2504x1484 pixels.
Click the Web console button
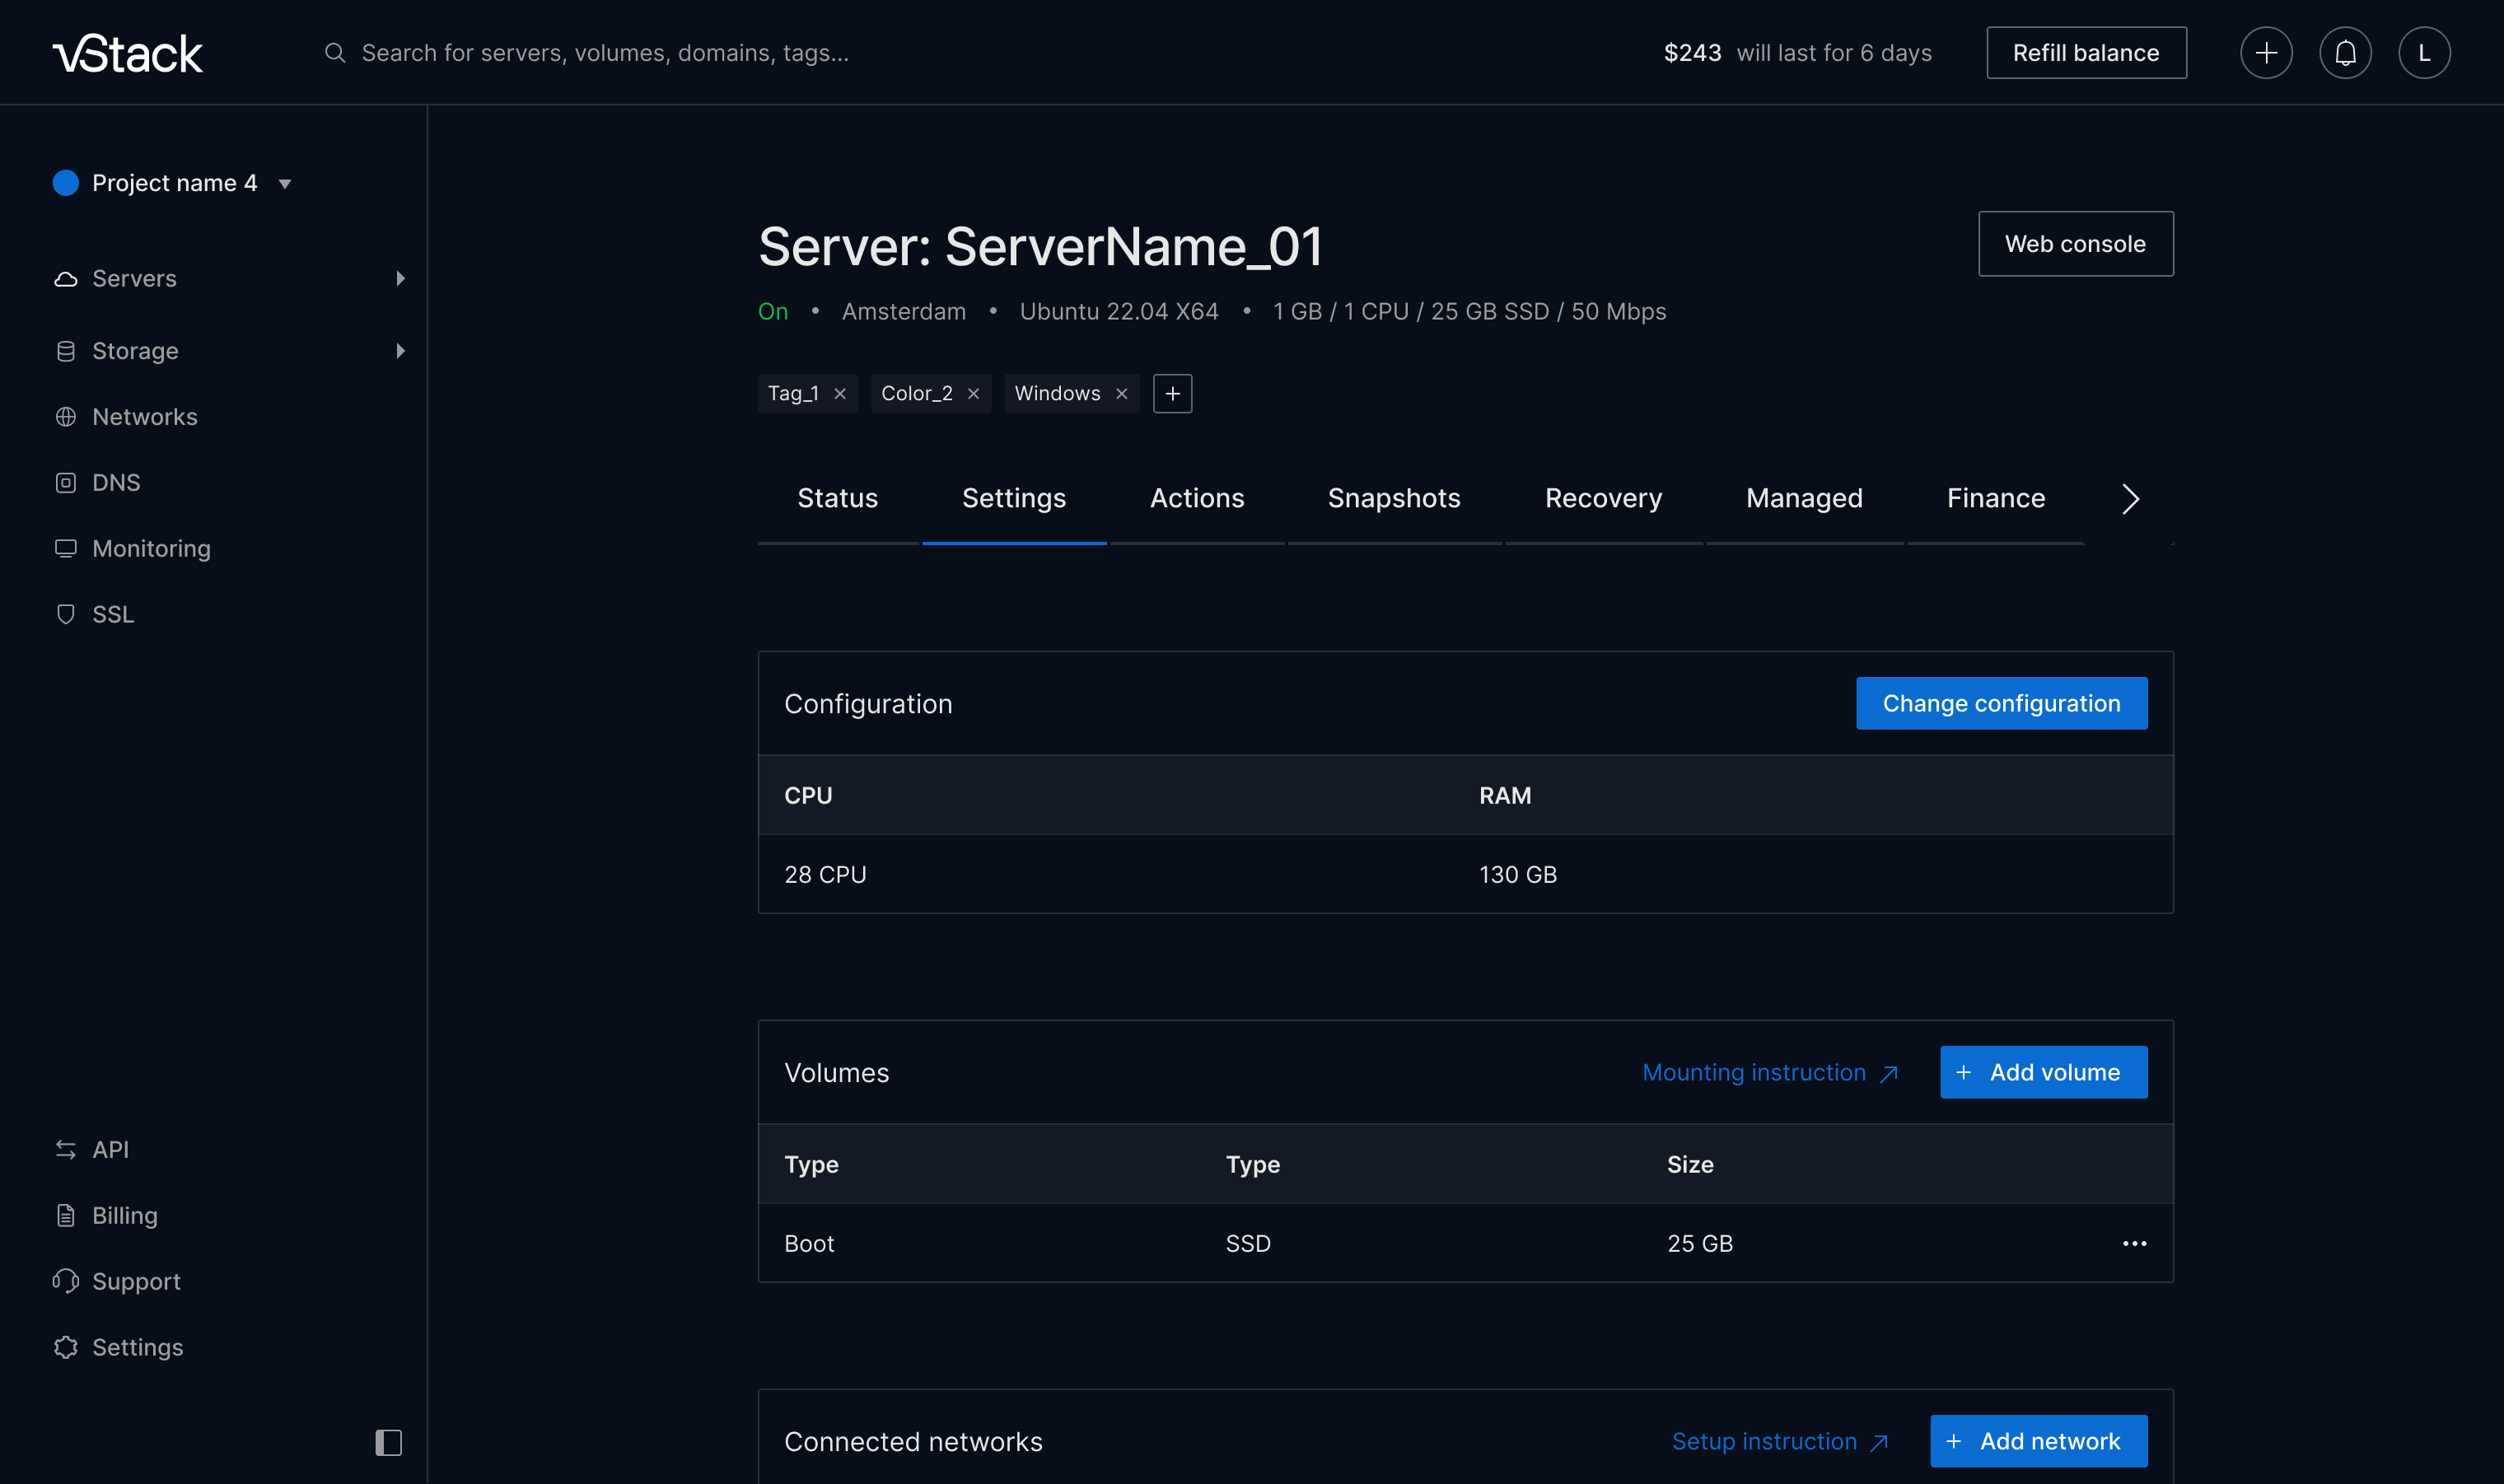(x=2075, y=244)
